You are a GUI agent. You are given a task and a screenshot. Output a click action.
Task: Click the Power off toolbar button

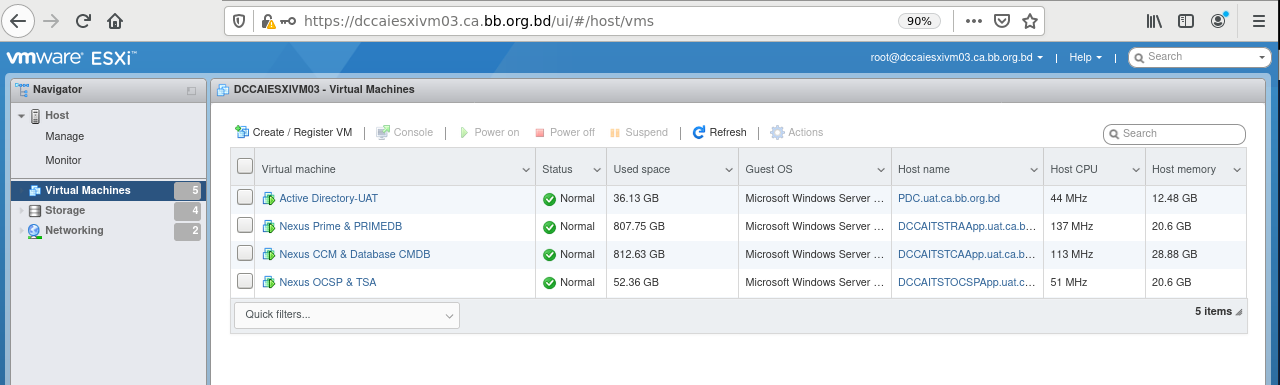[x=564, y=132]
